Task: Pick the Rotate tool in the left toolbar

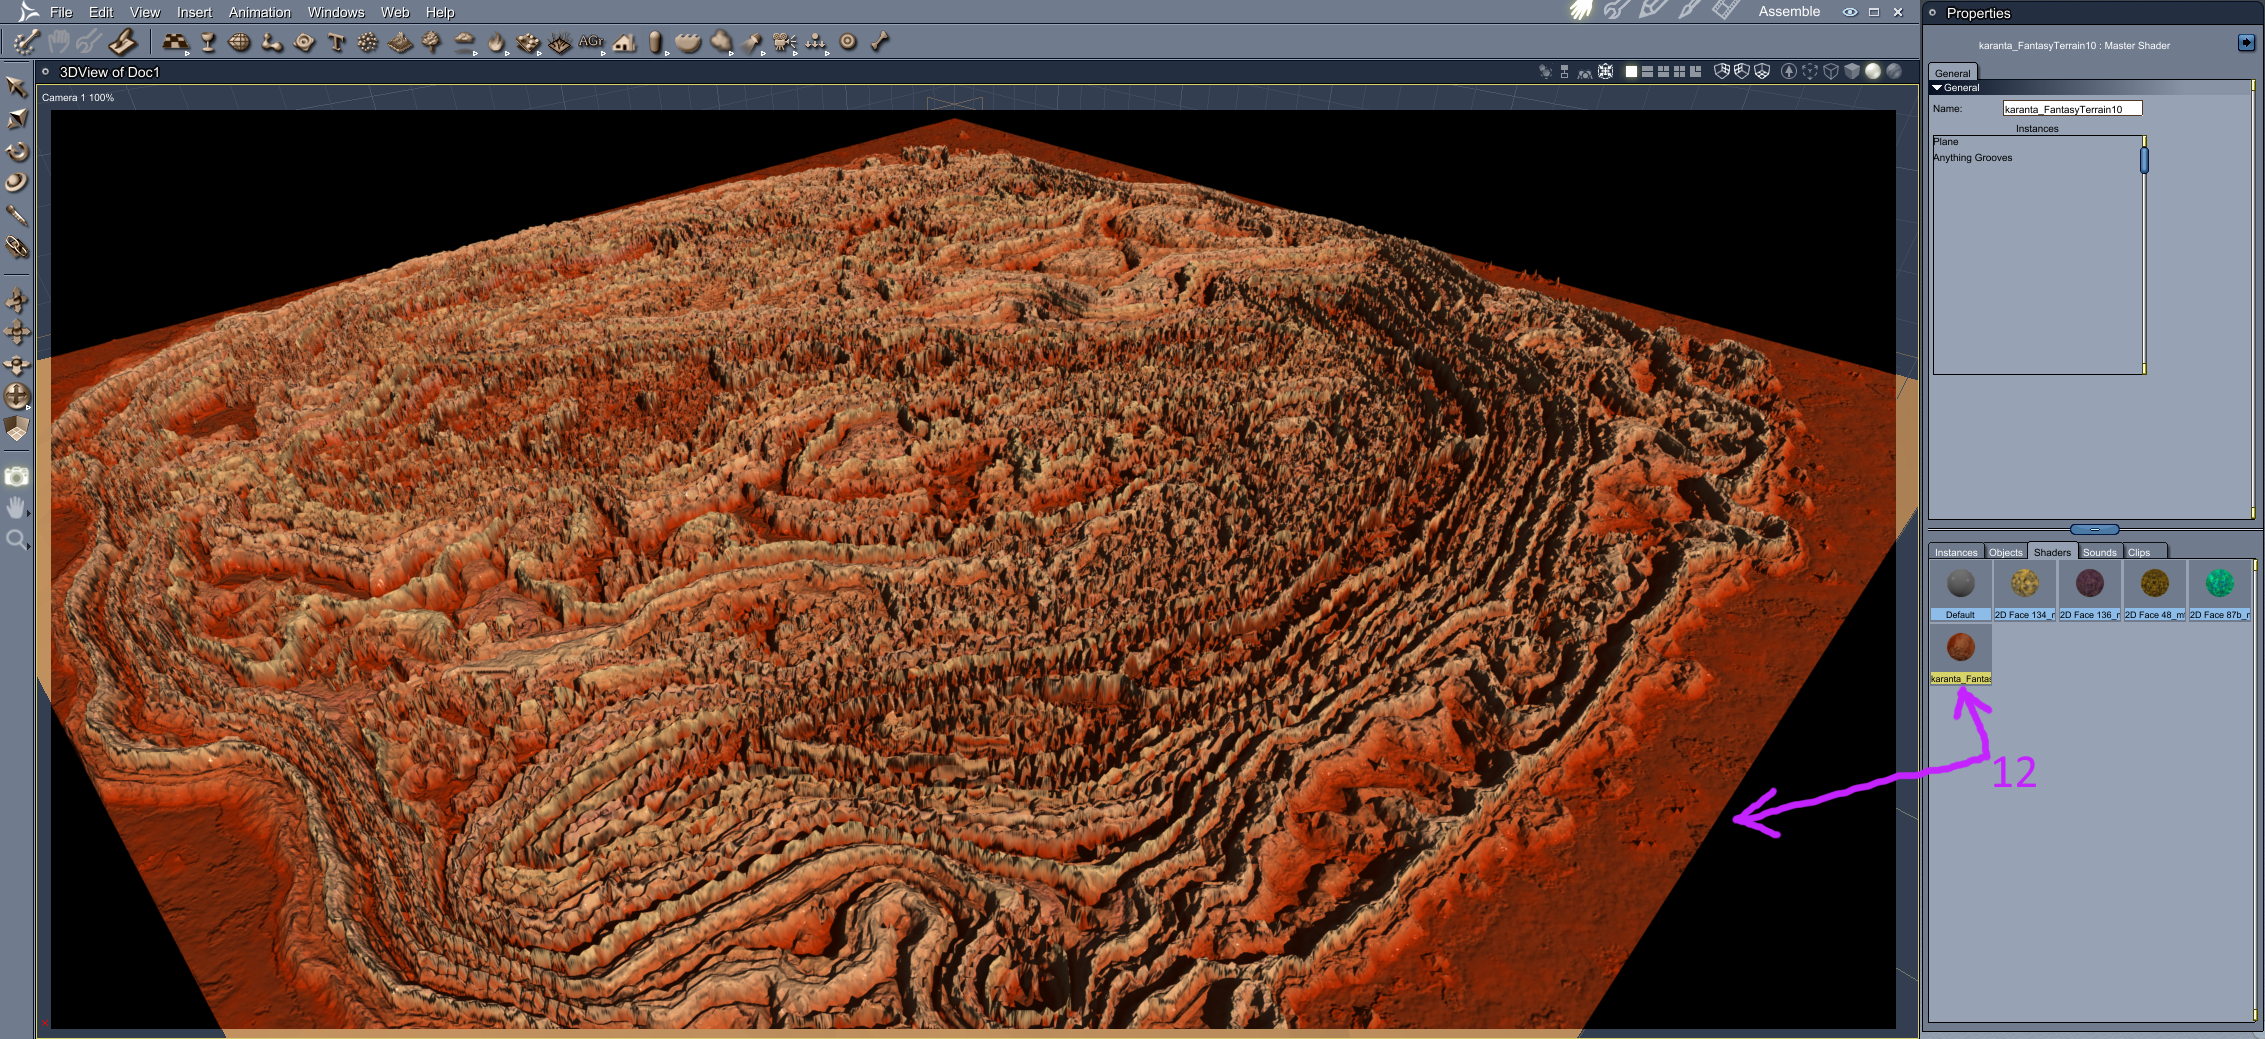Action: click(17, 151)
